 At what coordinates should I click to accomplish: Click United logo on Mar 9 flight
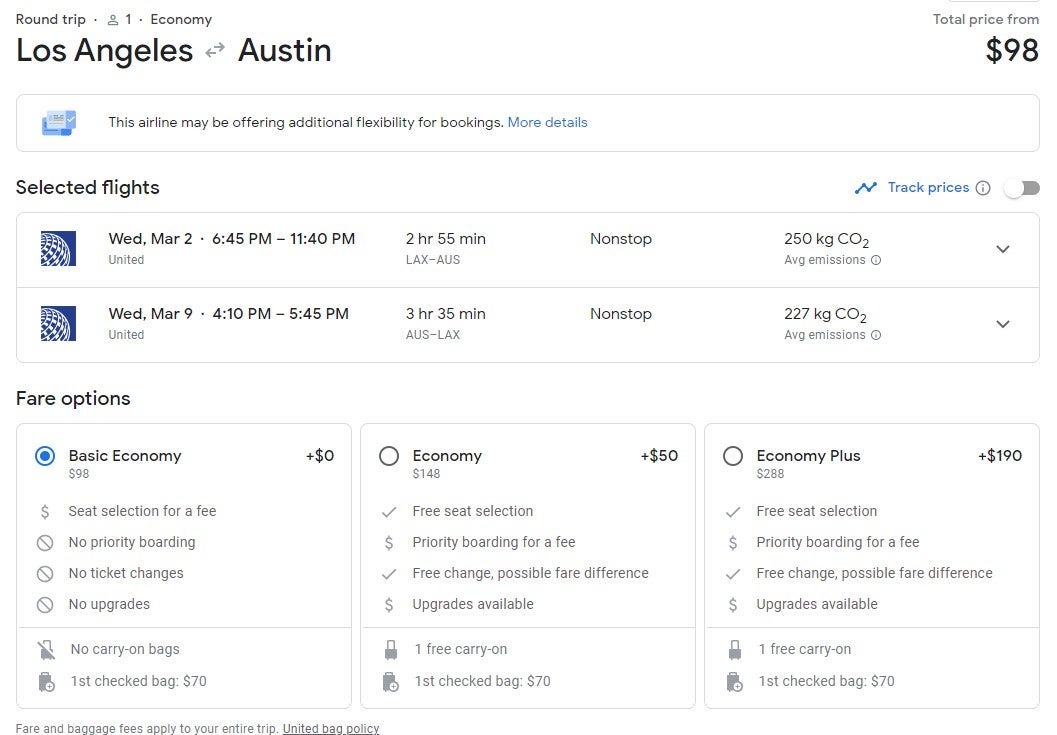(58, 324)
